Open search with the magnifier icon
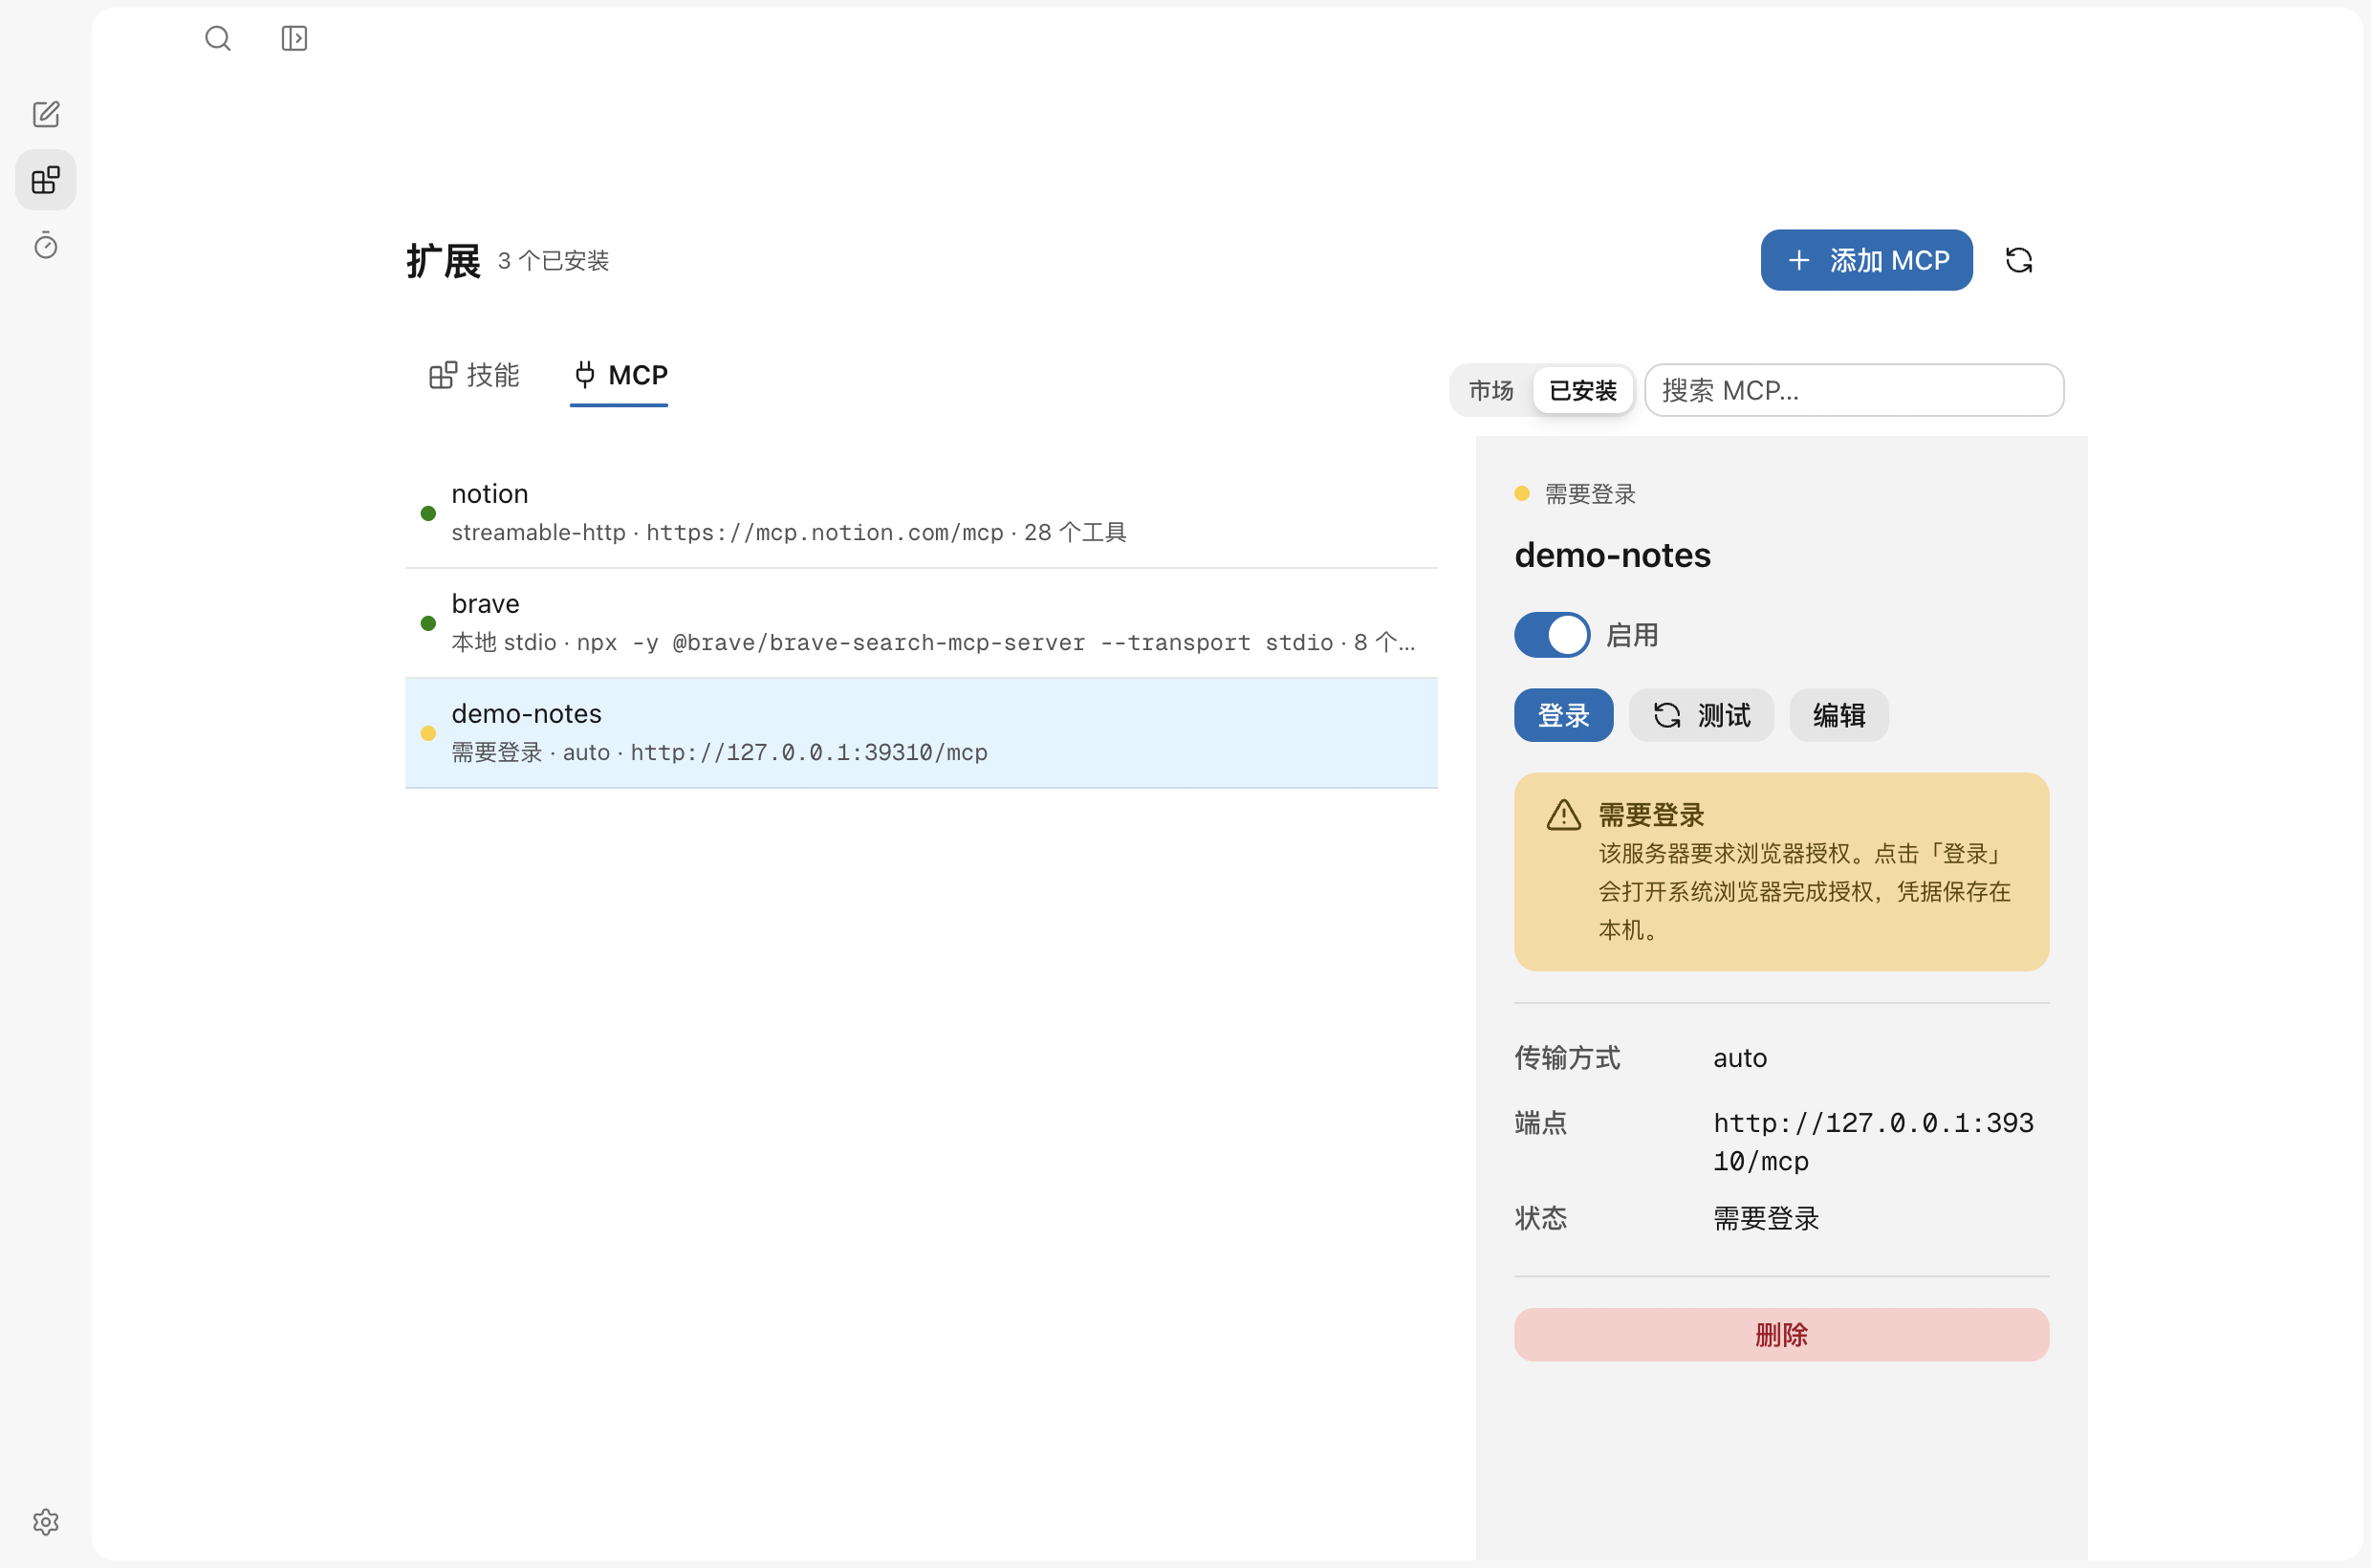This screenshot has width=2371, height=1568. tap(218, 38)
